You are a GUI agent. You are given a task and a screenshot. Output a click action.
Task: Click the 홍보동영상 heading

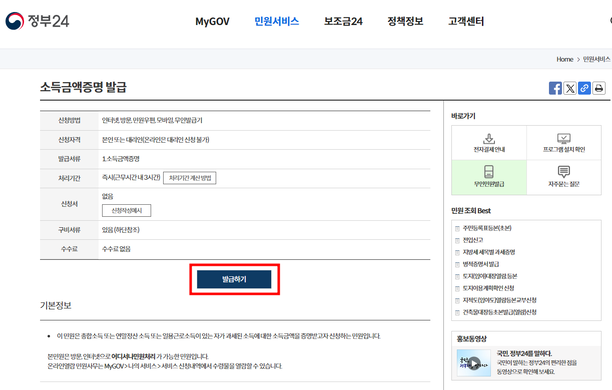(472, 339)
